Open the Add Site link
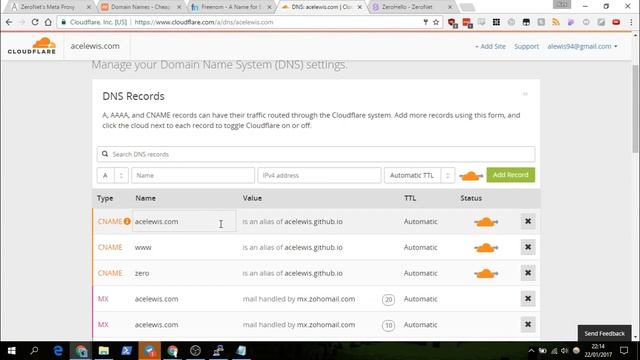Image resolution: width=640 pixels, height=360 pixels. 490,47
